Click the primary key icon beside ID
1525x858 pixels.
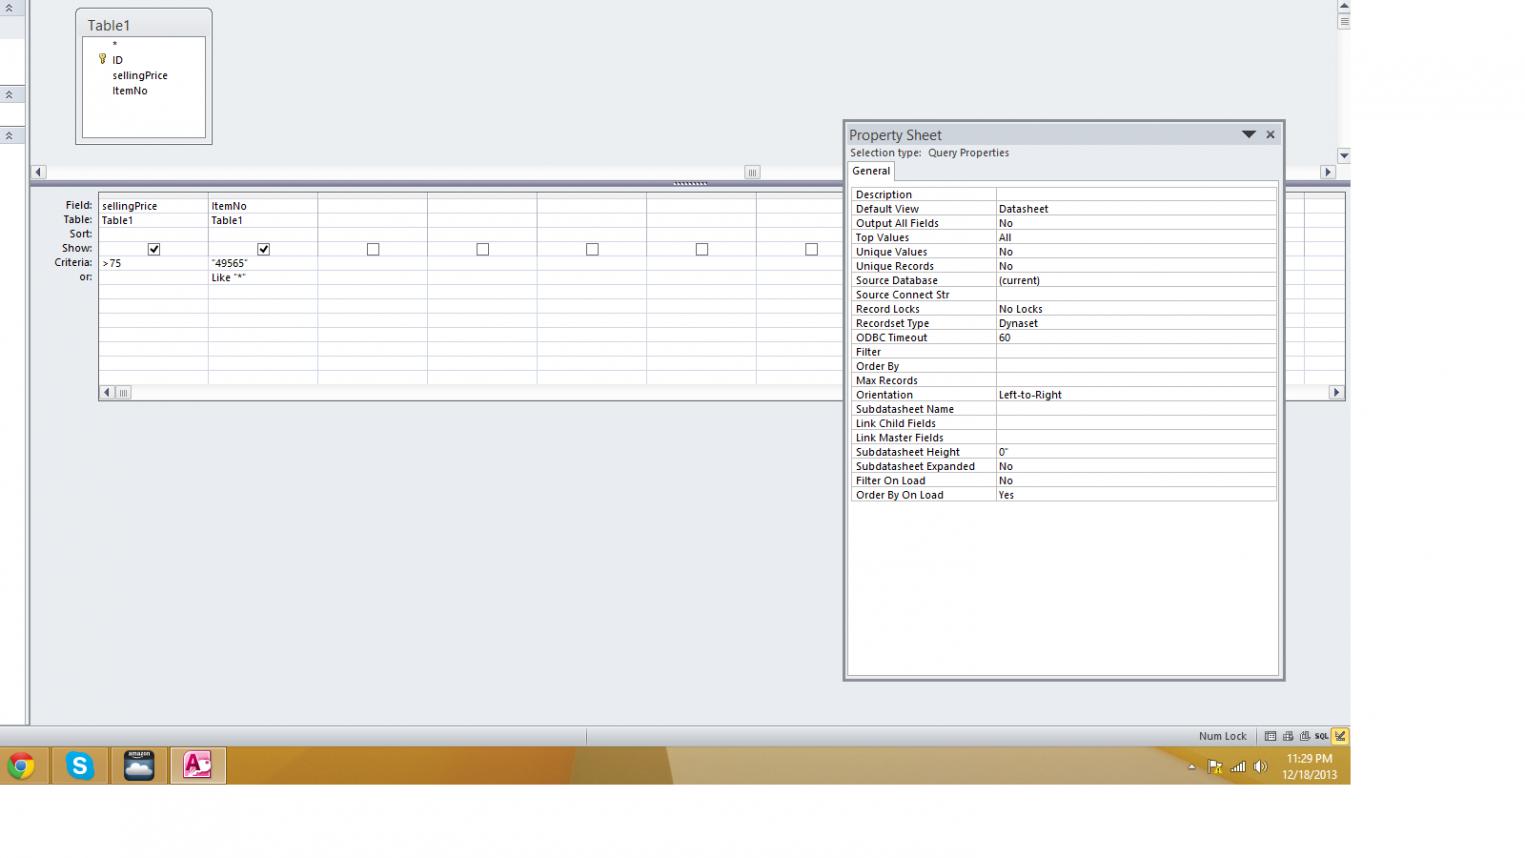[x=102, y=60]
